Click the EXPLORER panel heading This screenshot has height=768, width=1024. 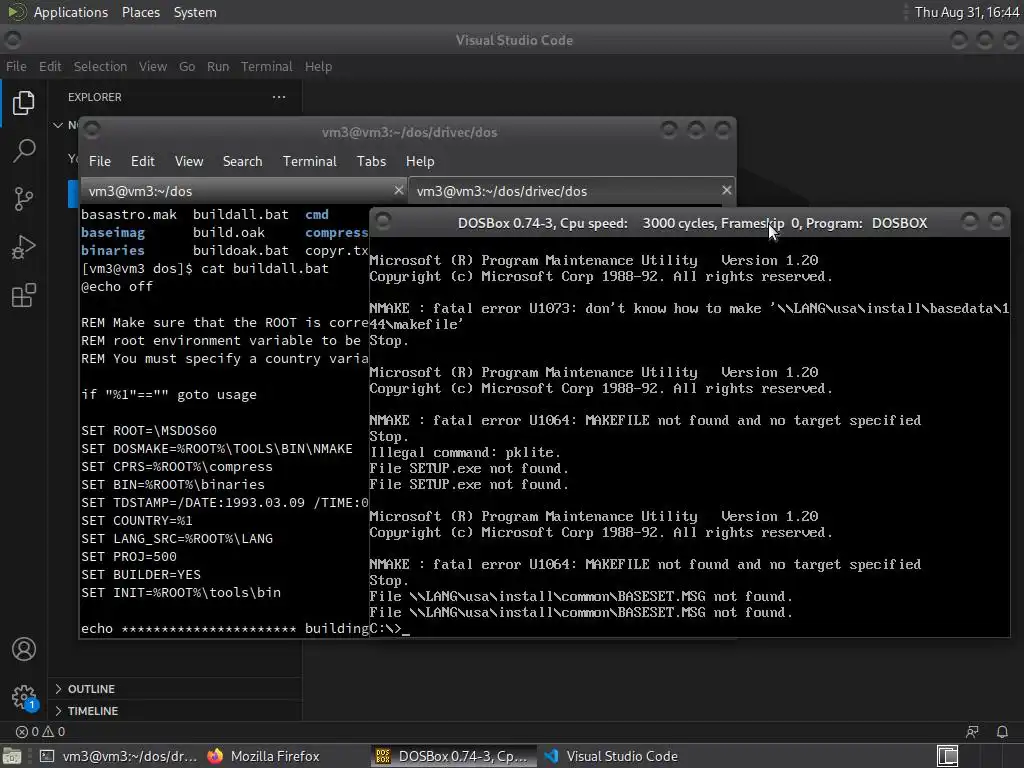pos(95,97)
